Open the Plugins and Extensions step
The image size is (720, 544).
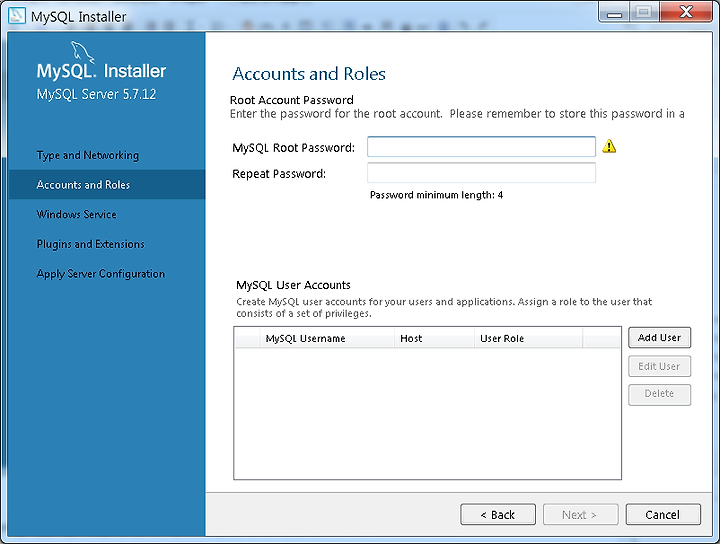[x=90, y=244]
